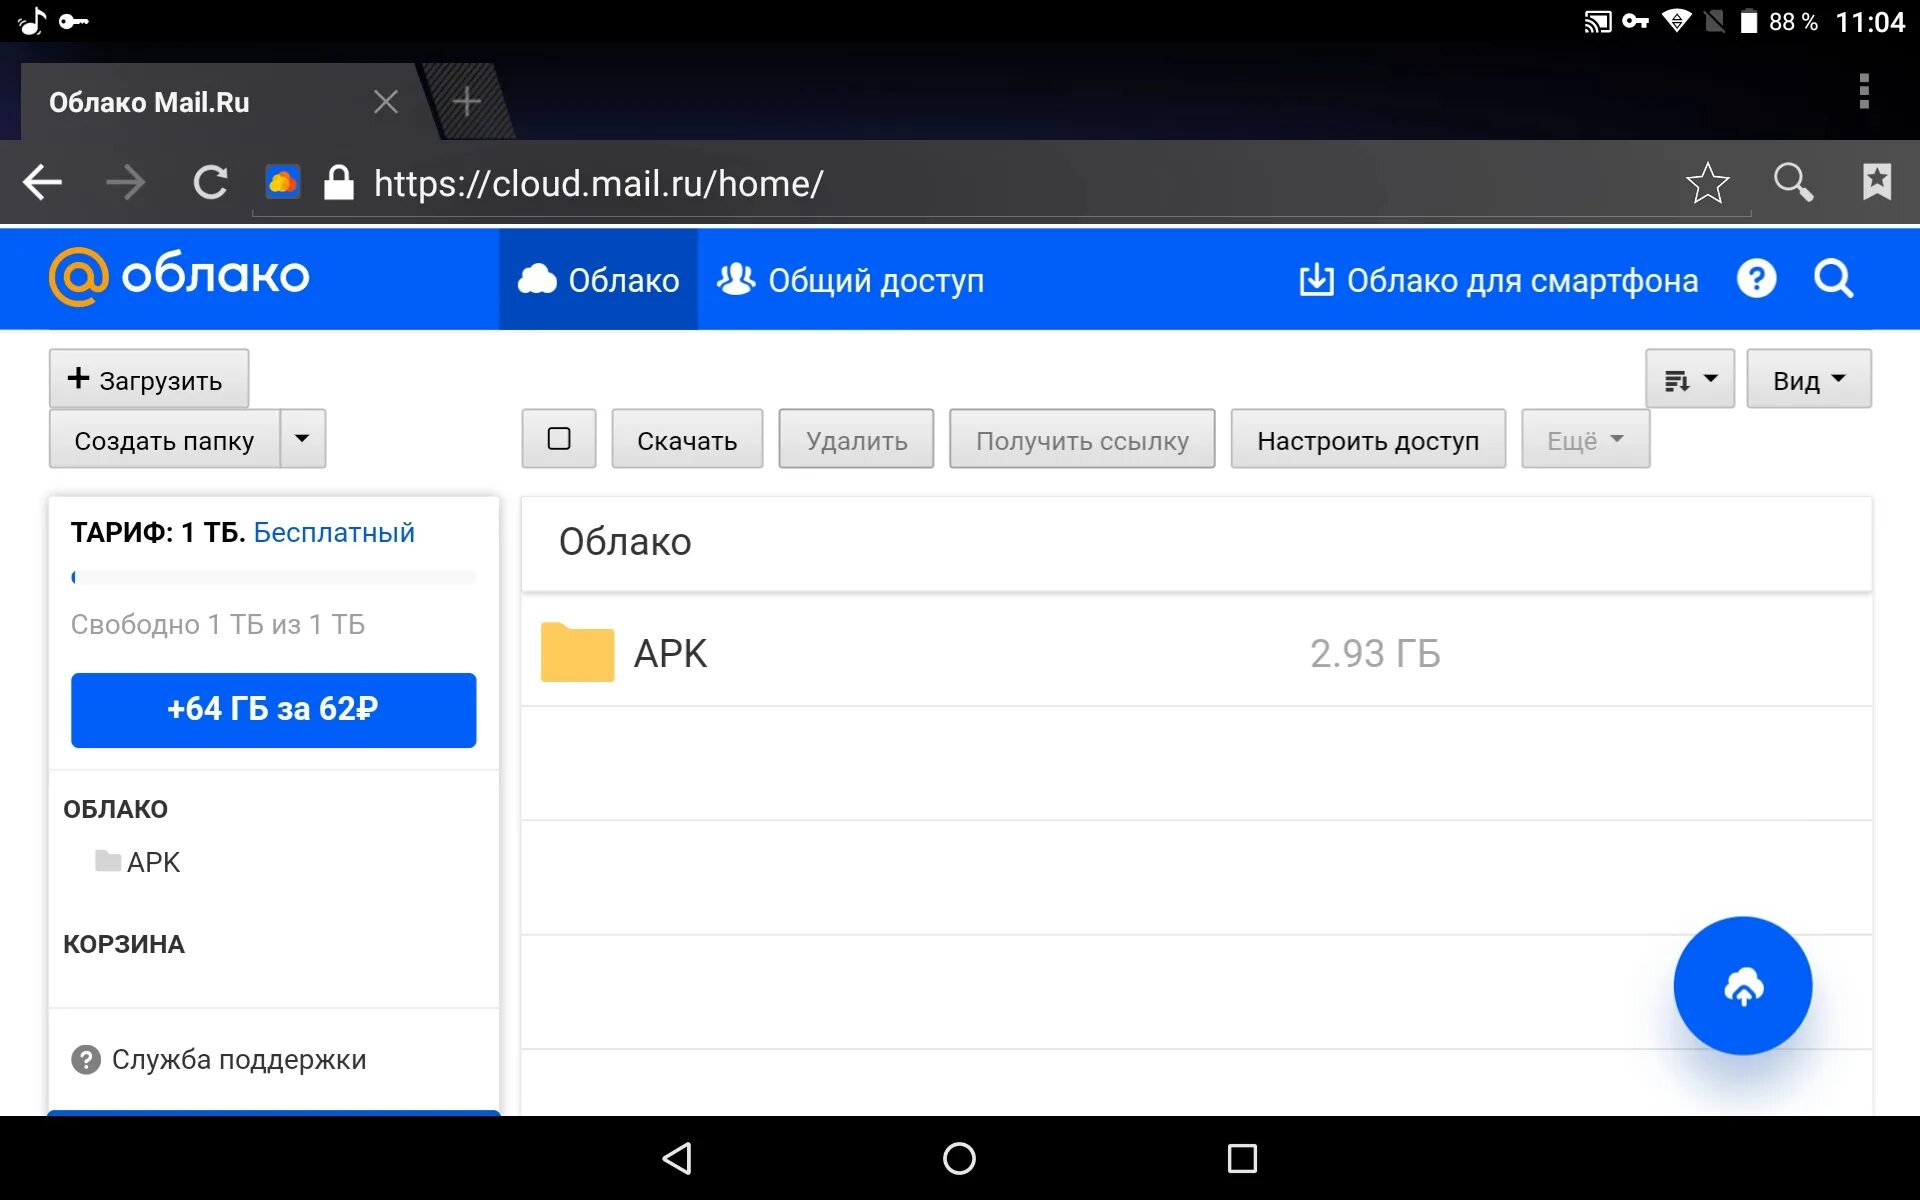Open the browser three-dot overflow menu
Screen dimensions: 1920x1200
[1864, 91]
